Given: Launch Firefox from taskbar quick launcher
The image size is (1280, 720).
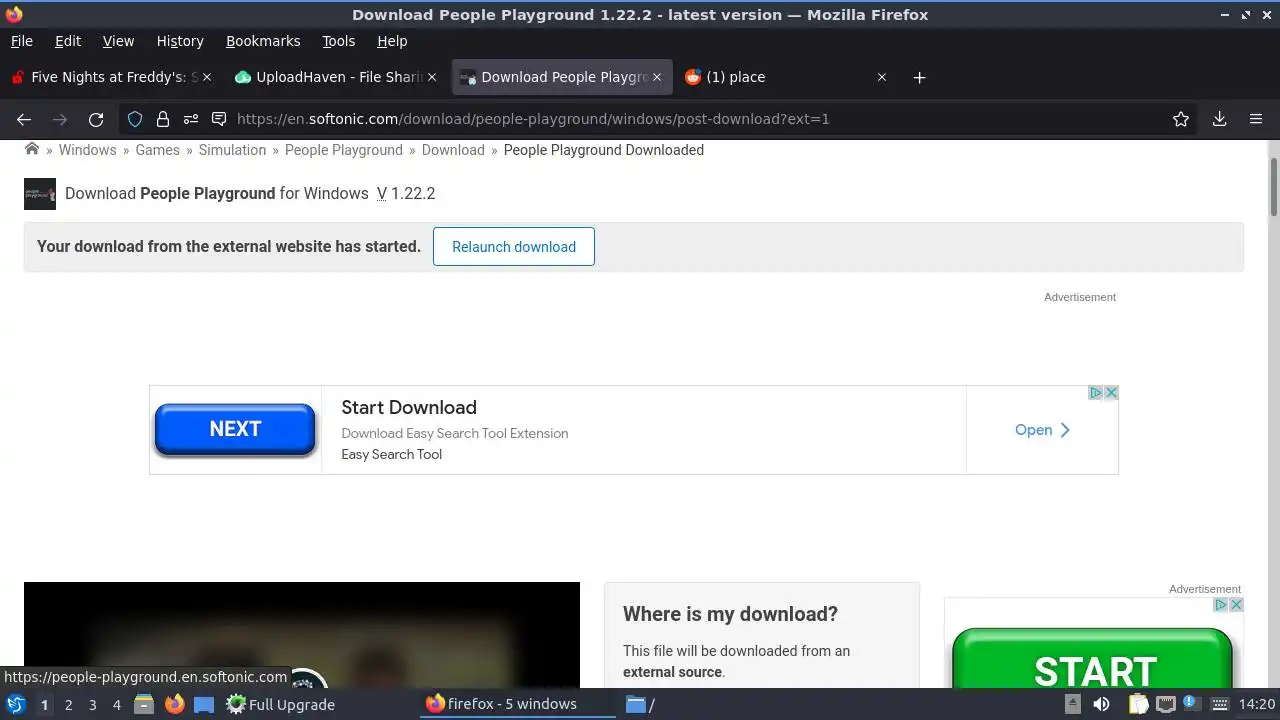Looking at the screenshot, I should tap(174, 704).
